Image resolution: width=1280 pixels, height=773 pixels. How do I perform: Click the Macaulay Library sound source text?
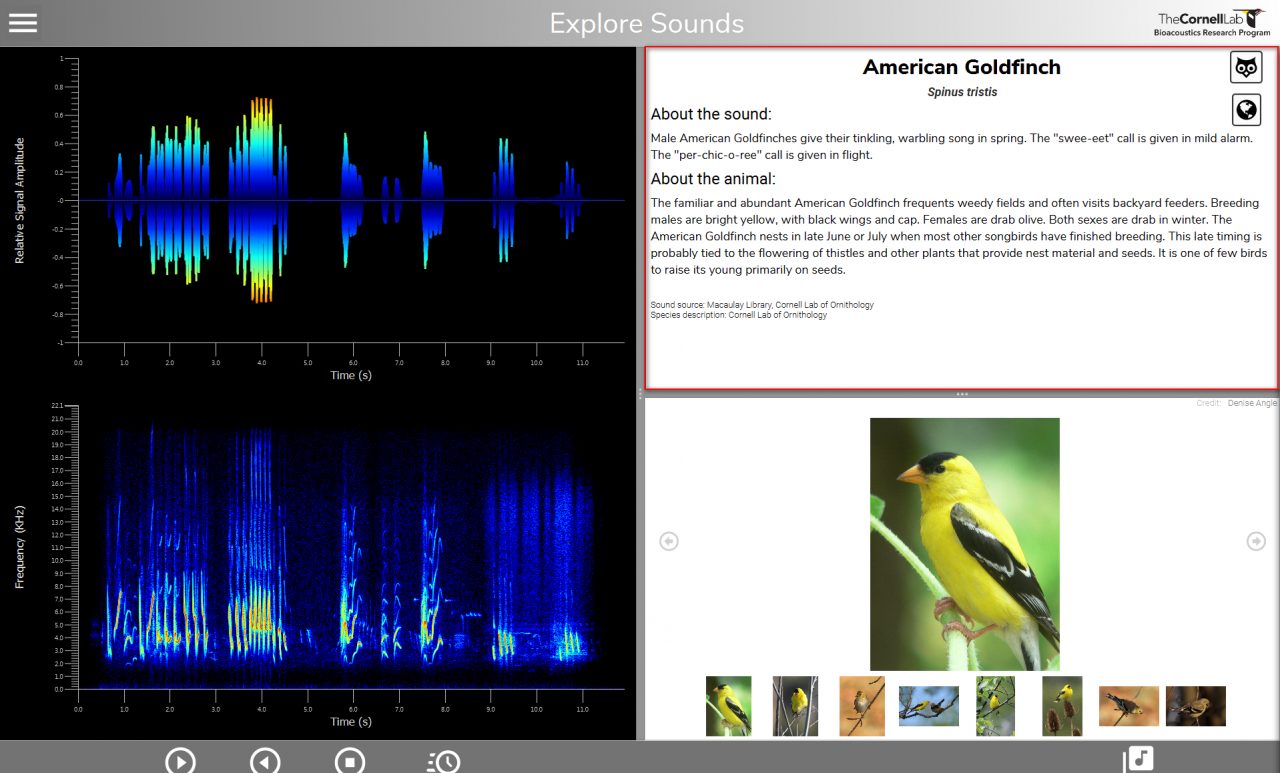762,304
